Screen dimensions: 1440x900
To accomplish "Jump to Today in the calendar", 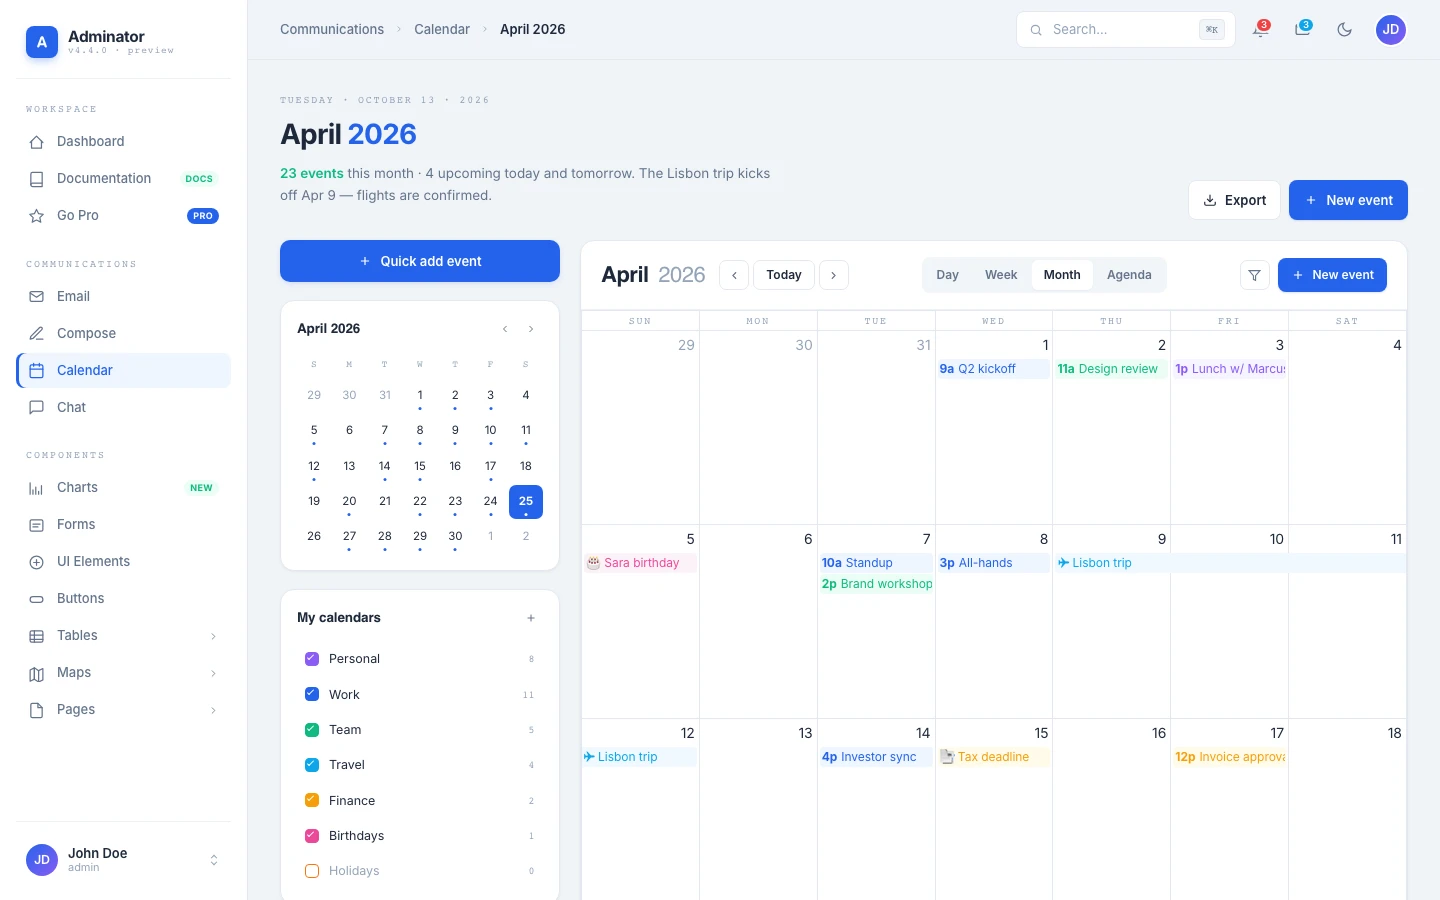I will point(784,275).
